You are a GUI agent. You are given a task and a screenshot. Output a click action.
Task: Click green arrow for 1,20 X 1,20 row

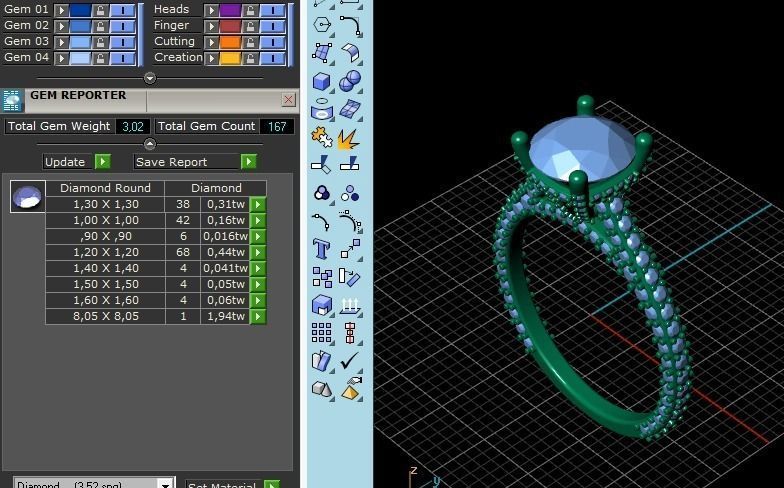[x=258, y=252]
